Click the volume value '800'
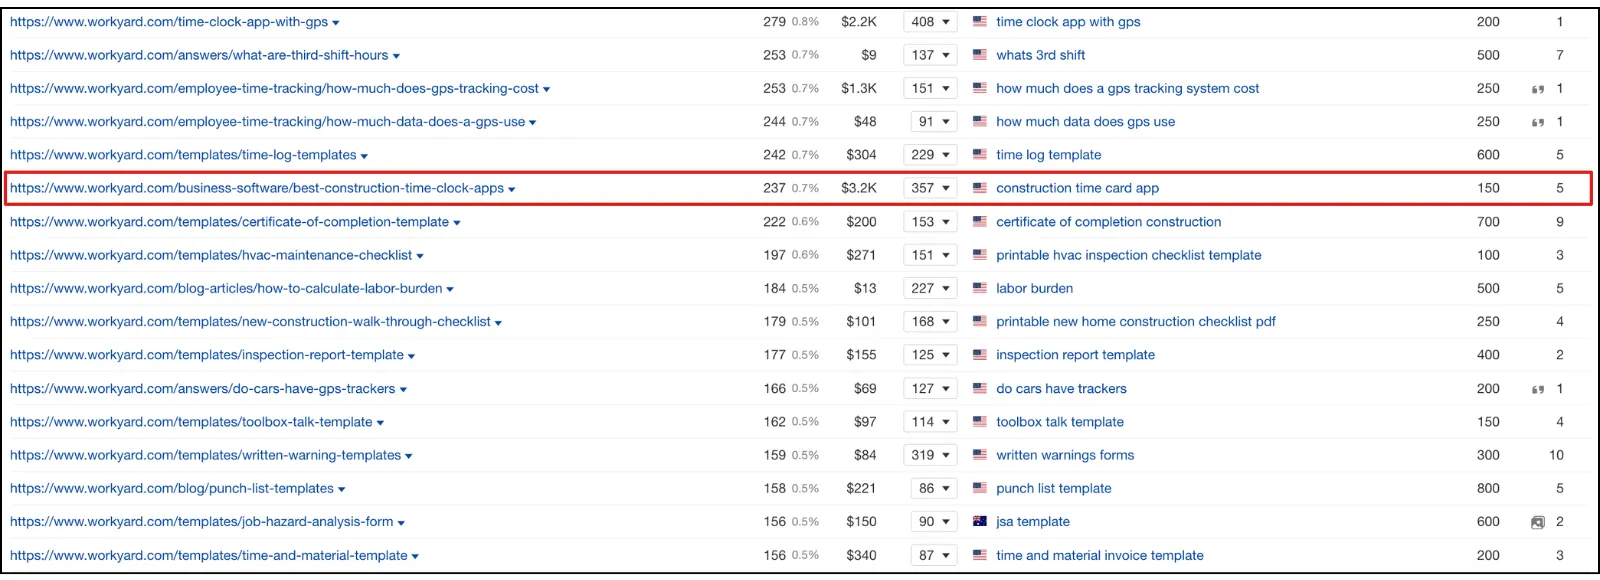The width and height of the screenshot is (1600, 580). click(x=1488, y=488)
